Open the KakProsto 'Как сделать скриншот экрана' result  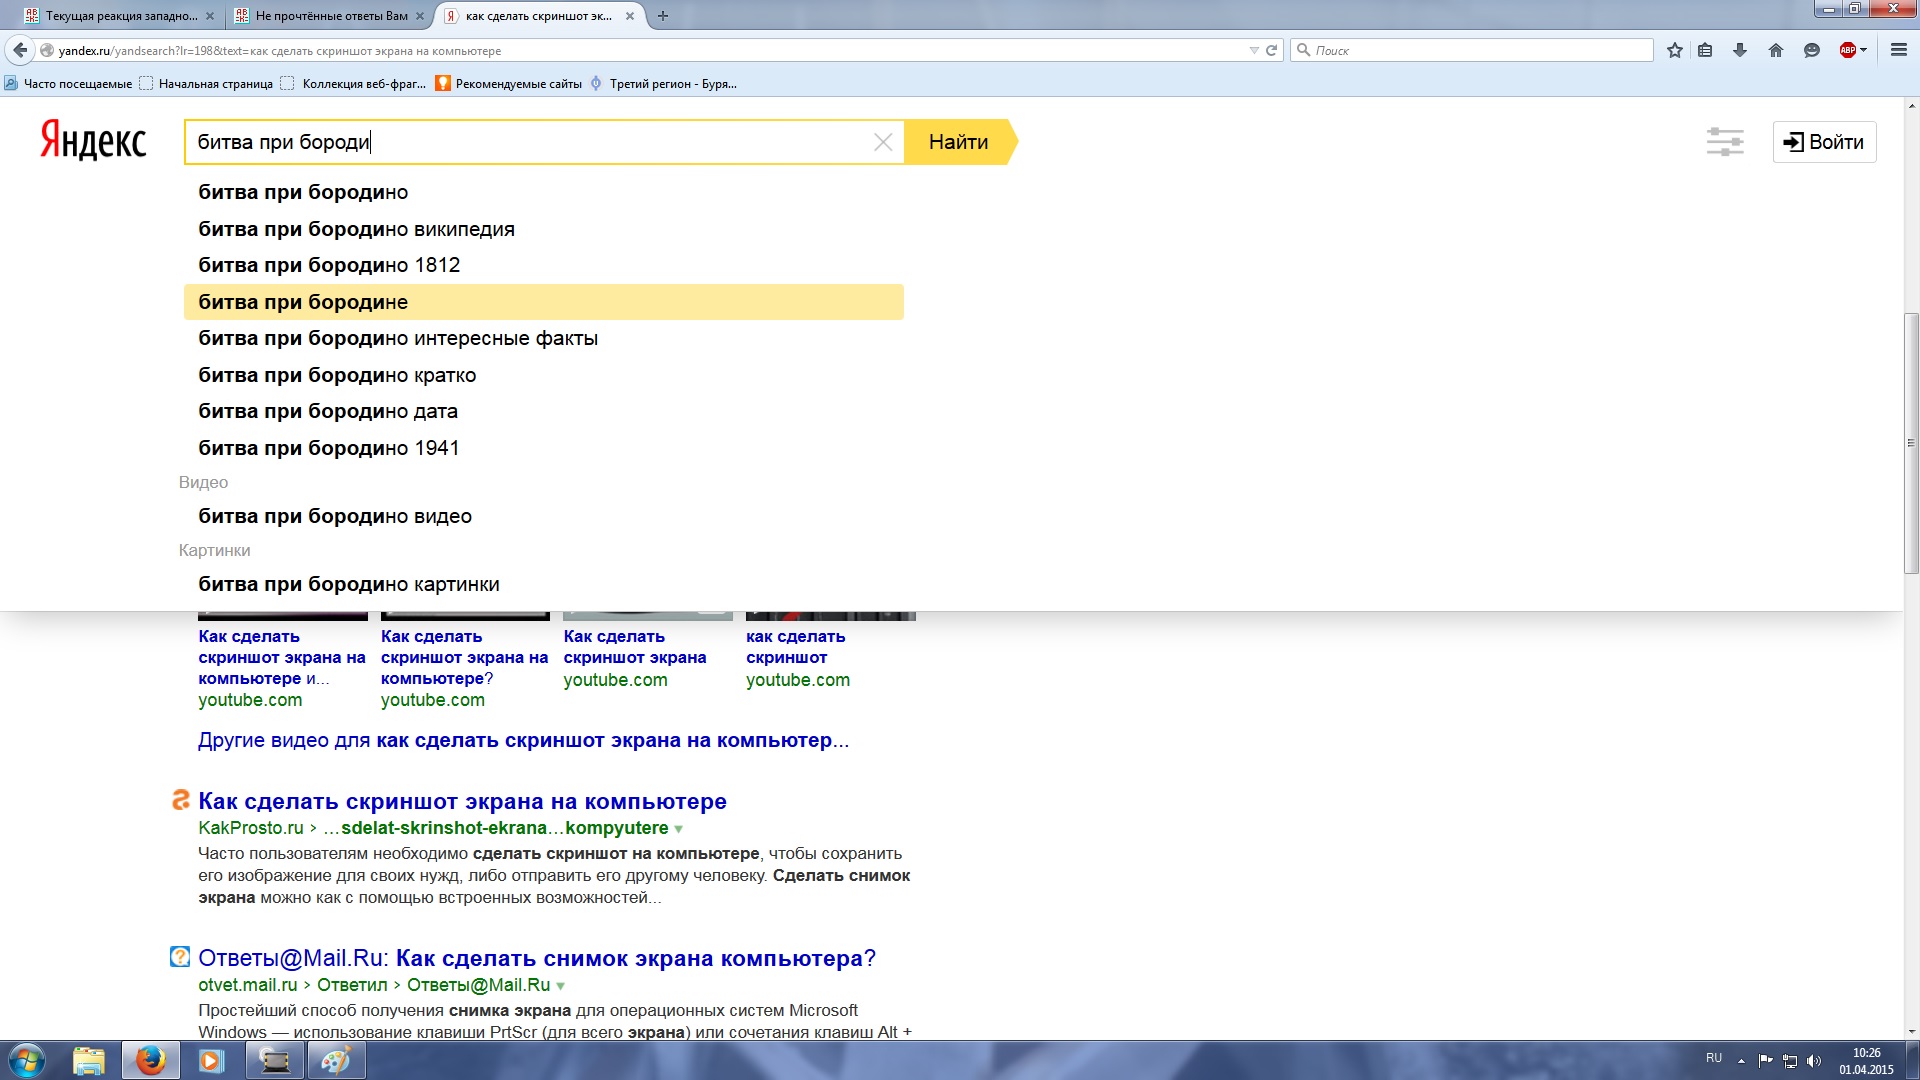[x=462, y=801]
